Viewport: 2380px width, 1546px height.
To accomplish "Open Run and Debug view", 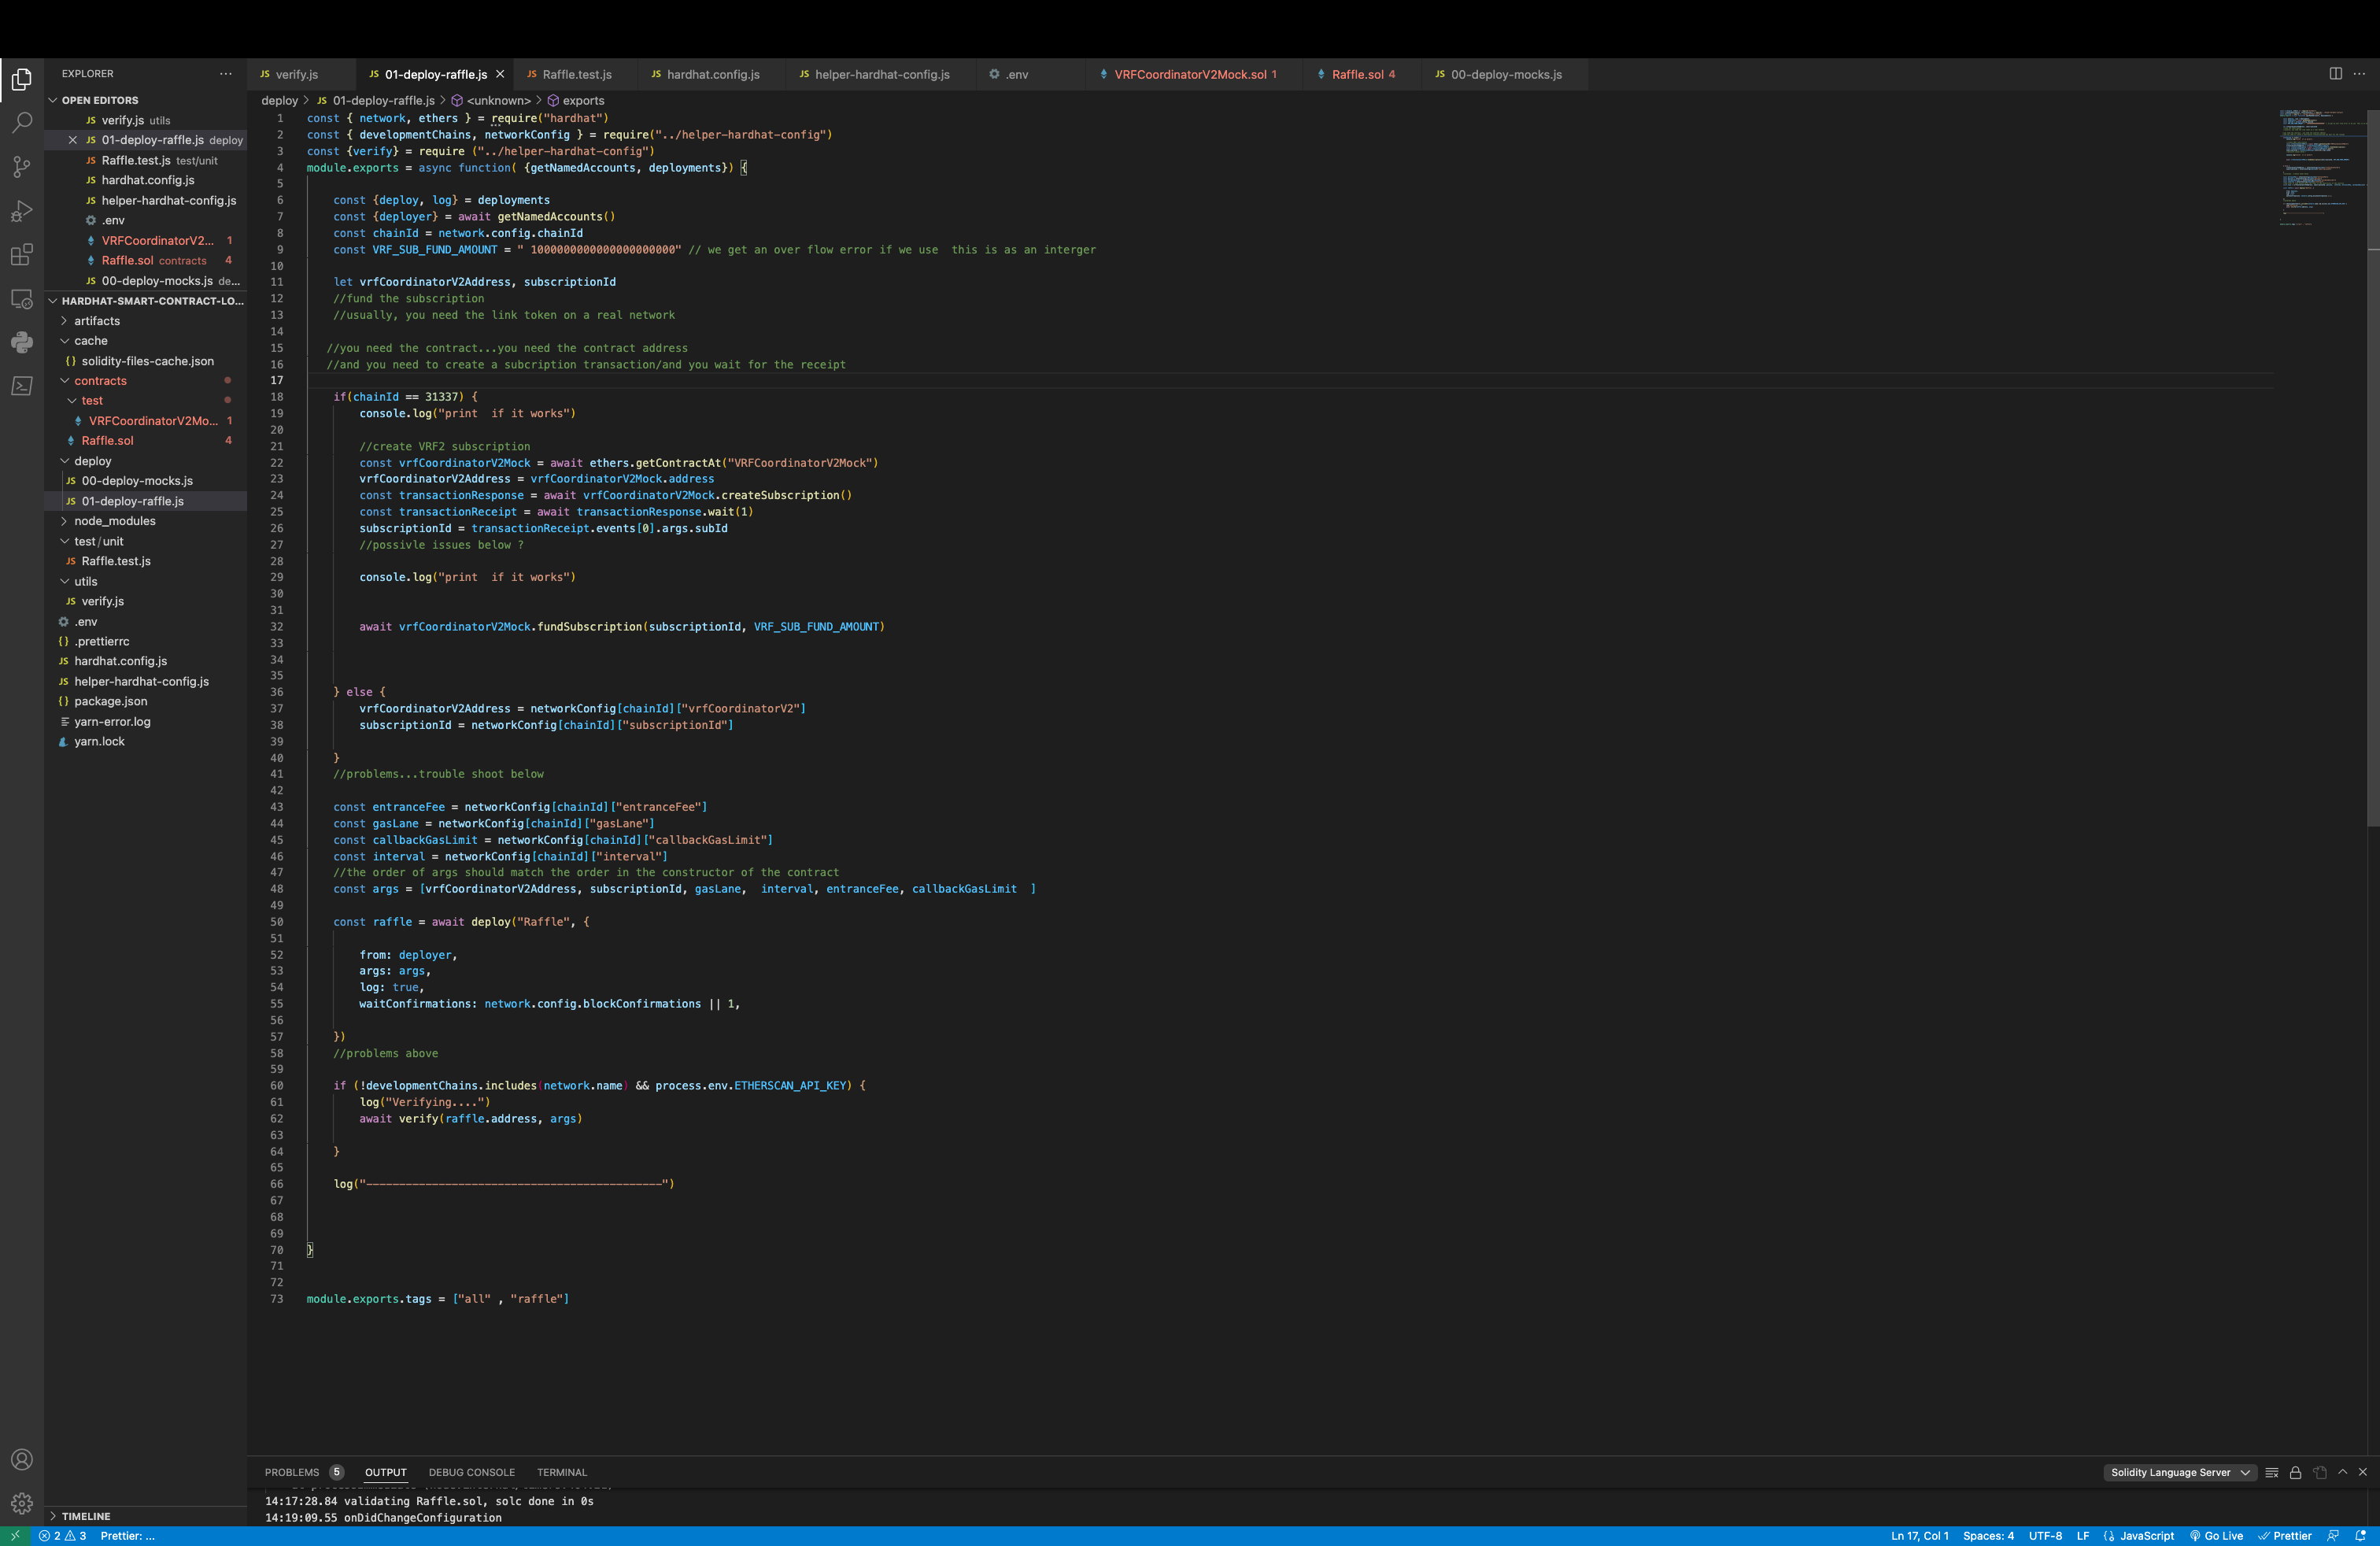I will 21,210.
